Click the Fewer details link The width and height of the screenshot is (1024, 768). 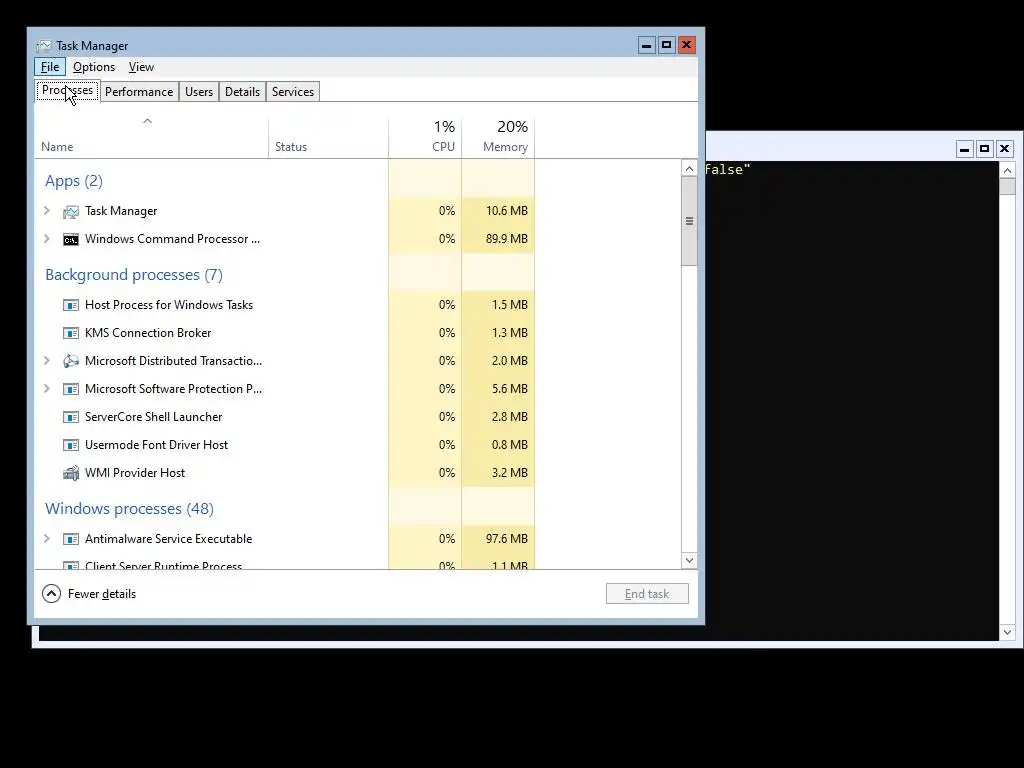[x=102, y=594]
